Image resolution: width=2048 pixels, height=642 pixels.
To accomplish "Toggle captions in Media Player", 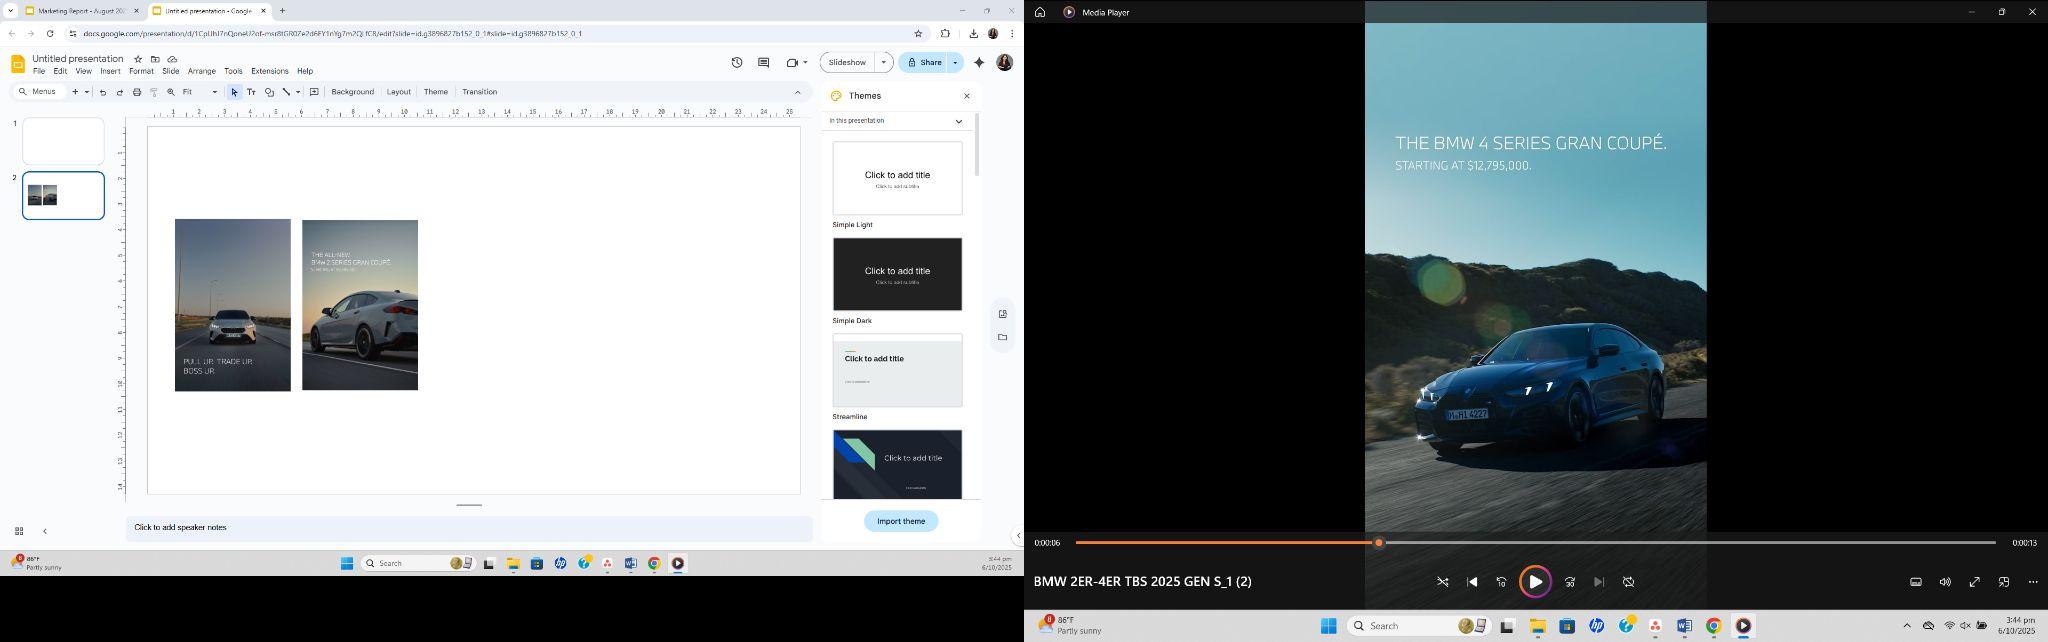I will (1916, 582).
